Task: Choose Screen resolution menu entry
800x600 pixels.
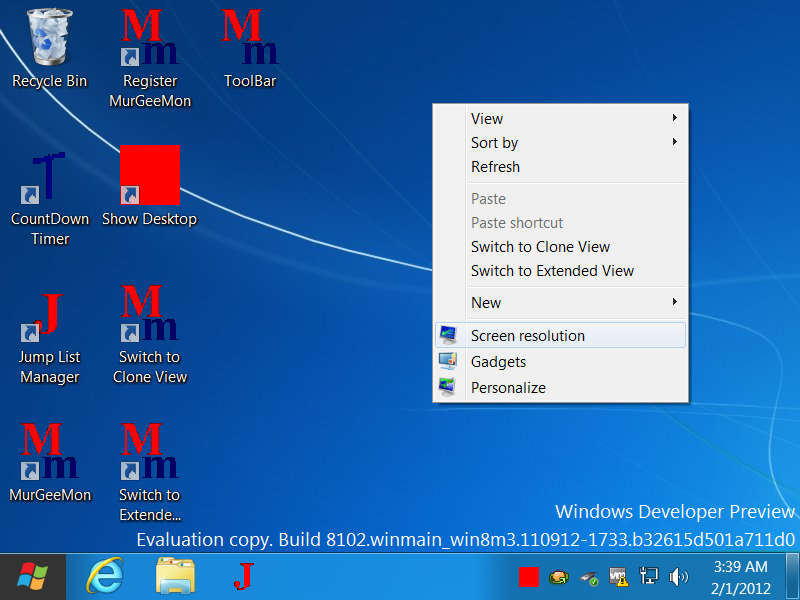Action: [560, 335]
